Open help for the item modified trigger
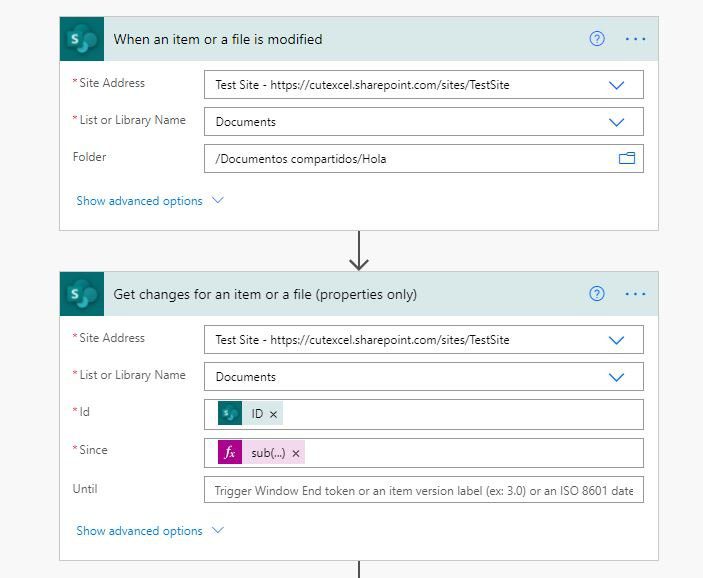This screenshot has height=578, width=703. click(x=597, y=39)
